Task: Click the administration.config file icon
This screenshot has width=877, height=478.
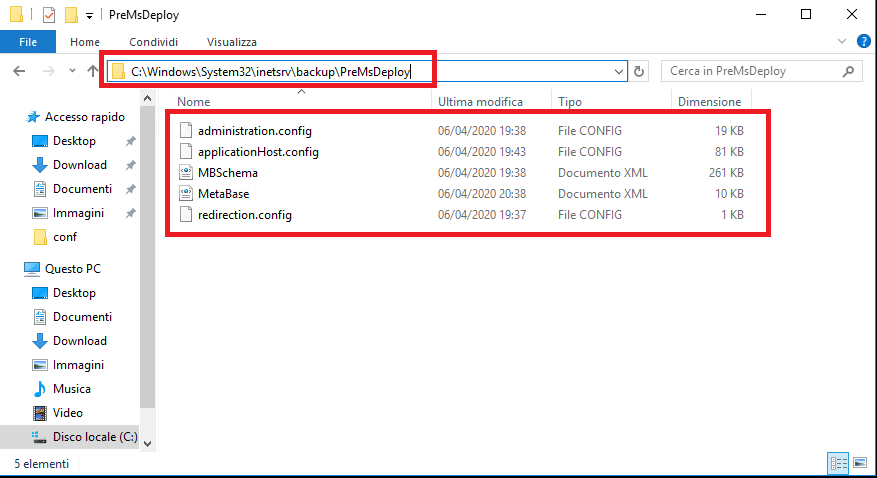Action: [186, 130]
